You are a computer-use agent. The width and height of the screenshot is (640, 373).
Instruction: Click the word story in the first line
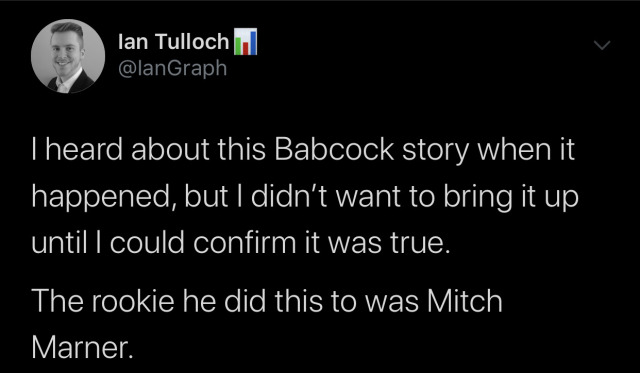coord(436,151)
